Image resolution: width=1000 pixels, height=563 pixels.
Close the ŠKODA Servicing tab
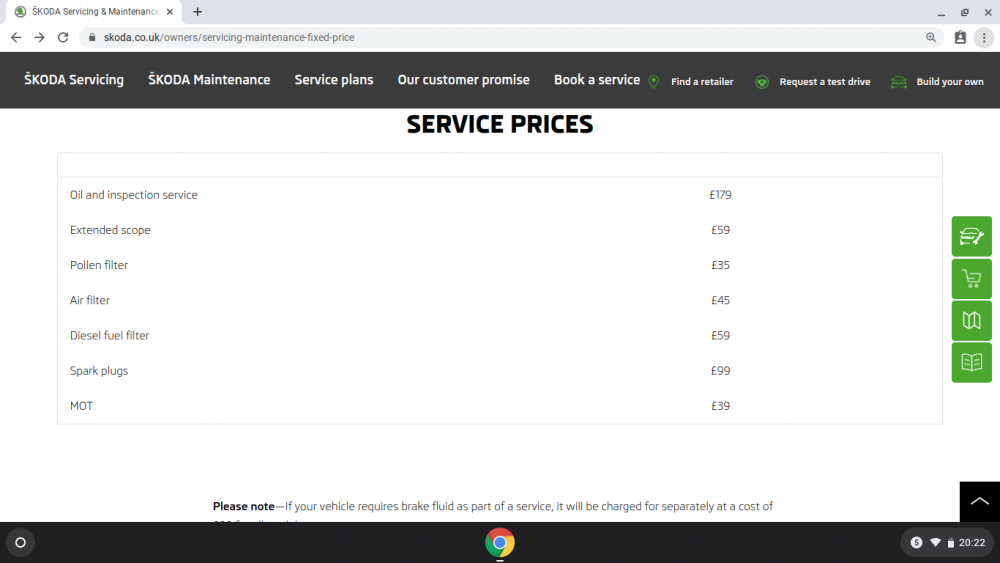[170, 11]
